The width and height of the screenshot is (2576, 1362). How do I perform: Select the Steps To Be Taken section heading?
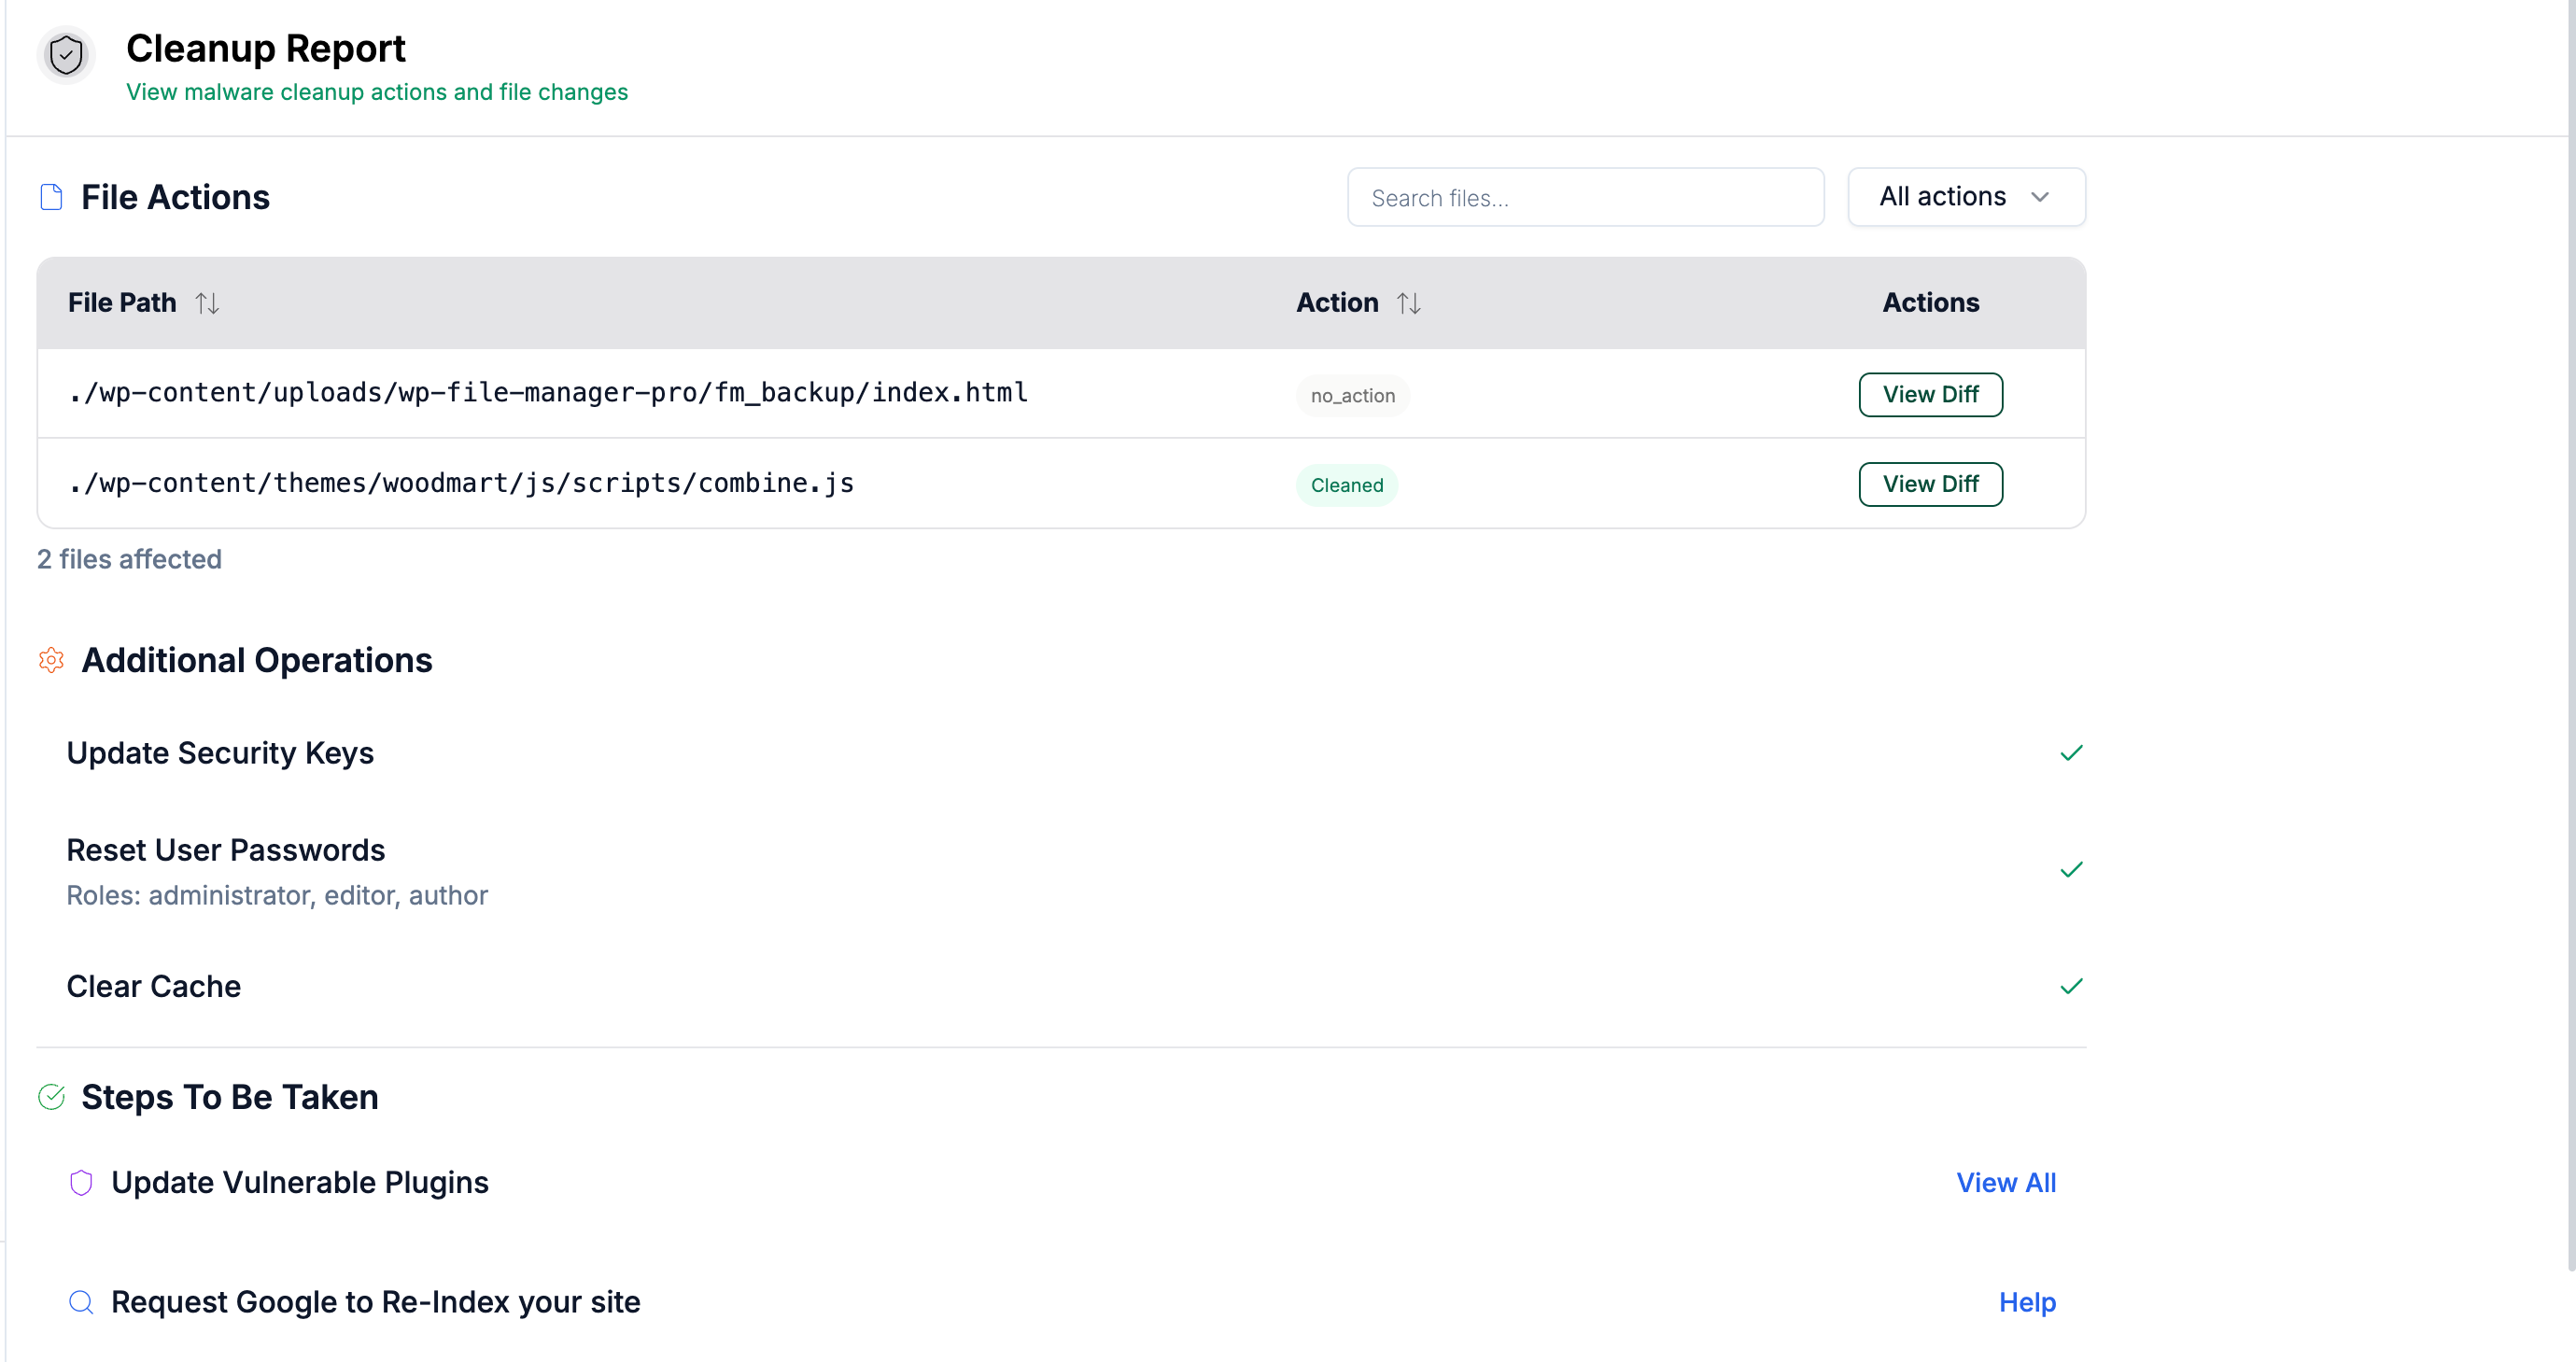[x=229, y=1096]
